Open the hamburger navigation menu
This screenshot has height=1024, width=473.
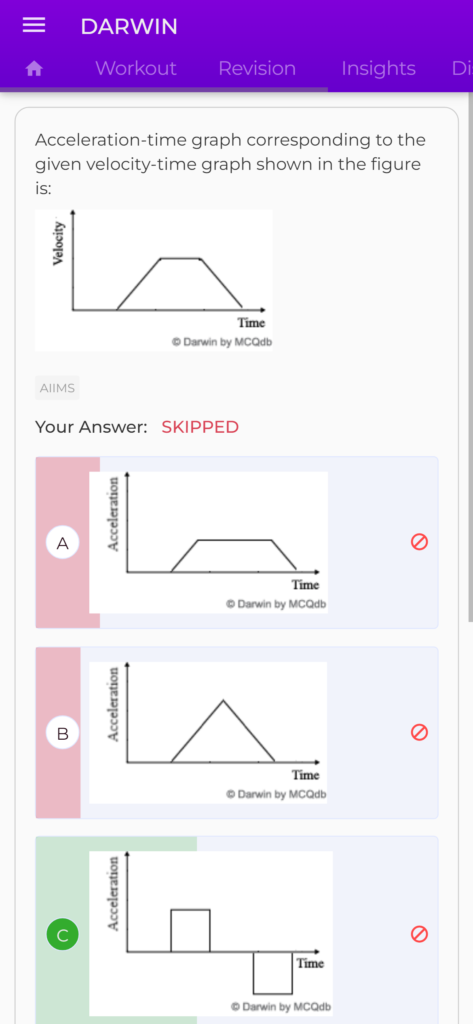(34, 25)
